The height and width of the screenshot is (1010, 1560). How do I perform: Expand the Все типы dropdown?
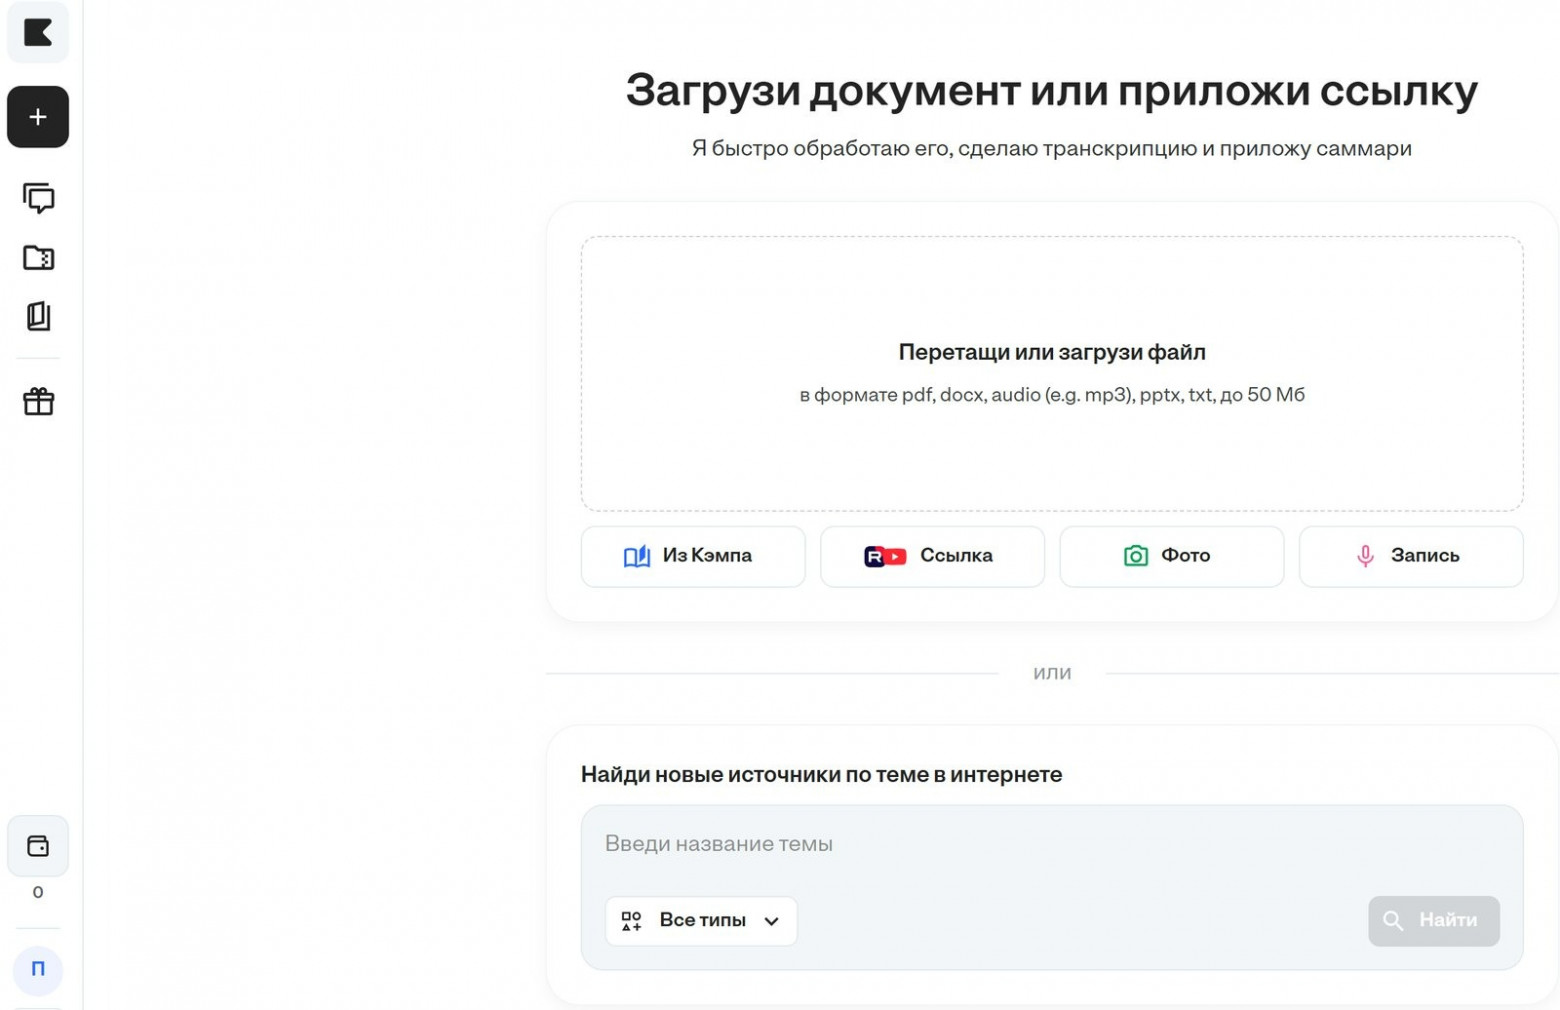point(701,921)
